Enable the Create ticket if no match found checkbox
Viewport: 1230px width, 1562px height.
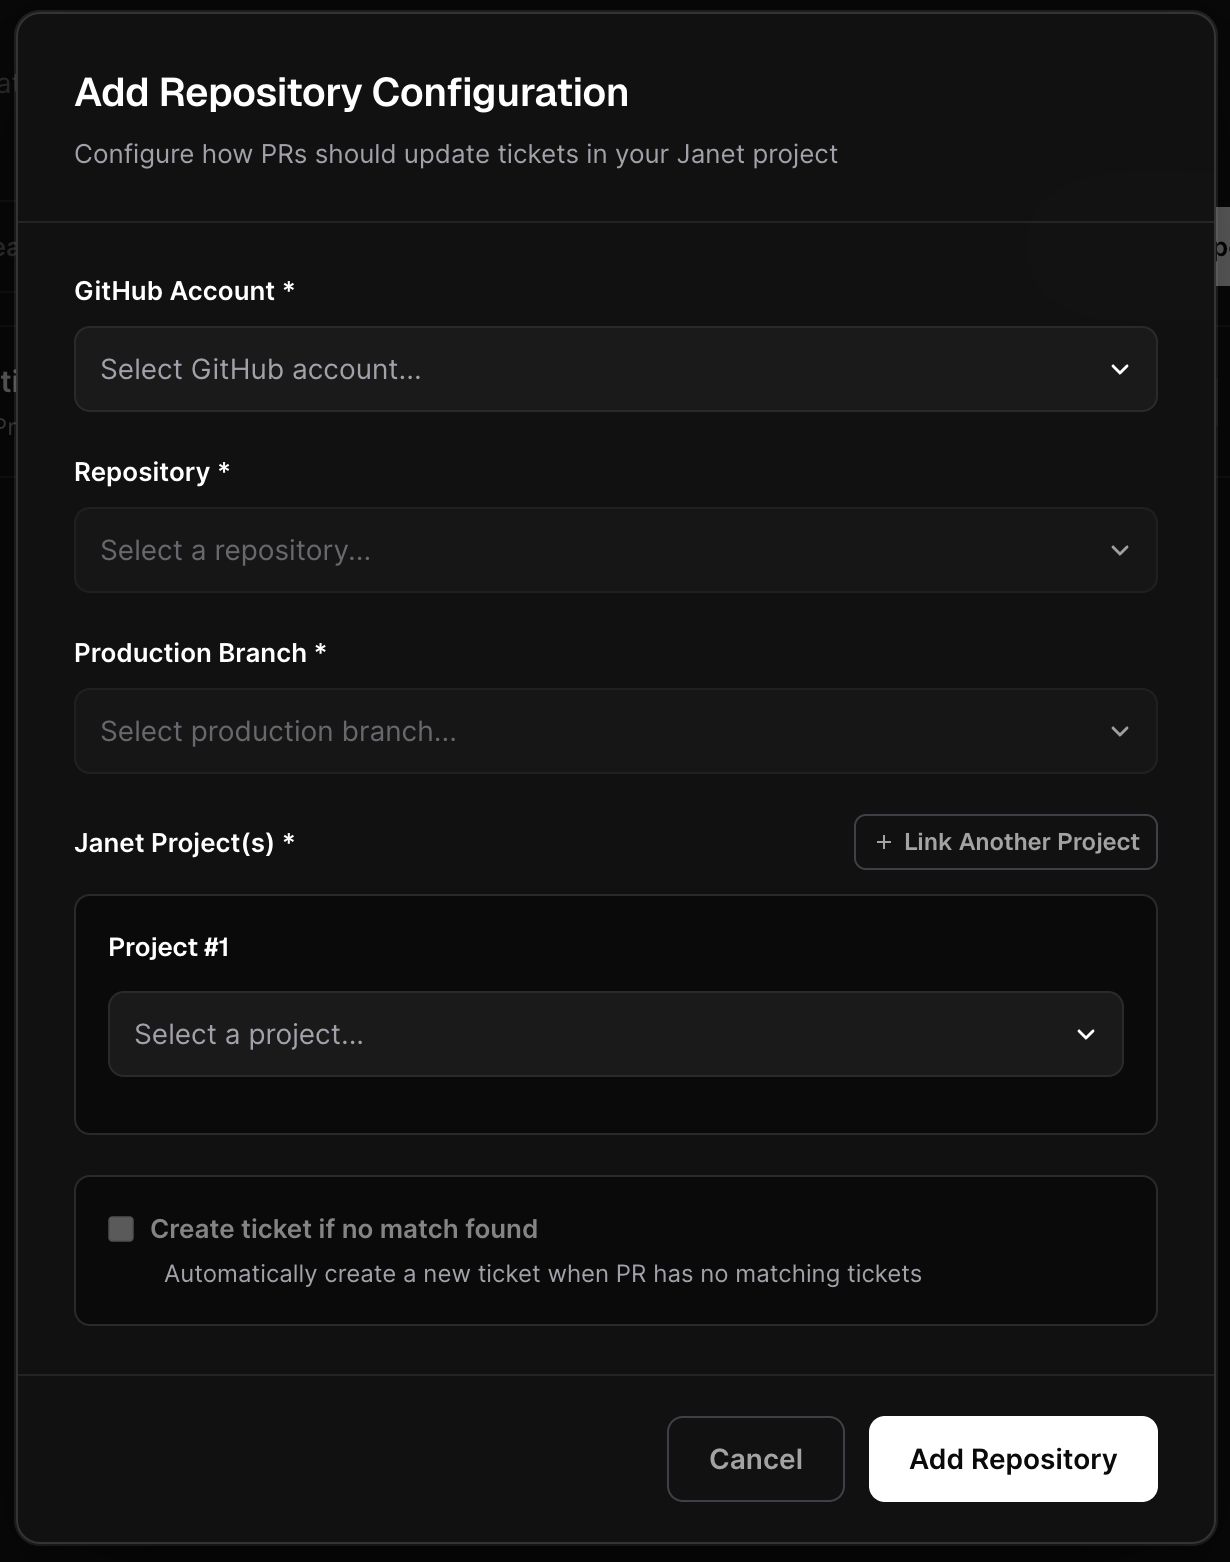coord(120,1229)
